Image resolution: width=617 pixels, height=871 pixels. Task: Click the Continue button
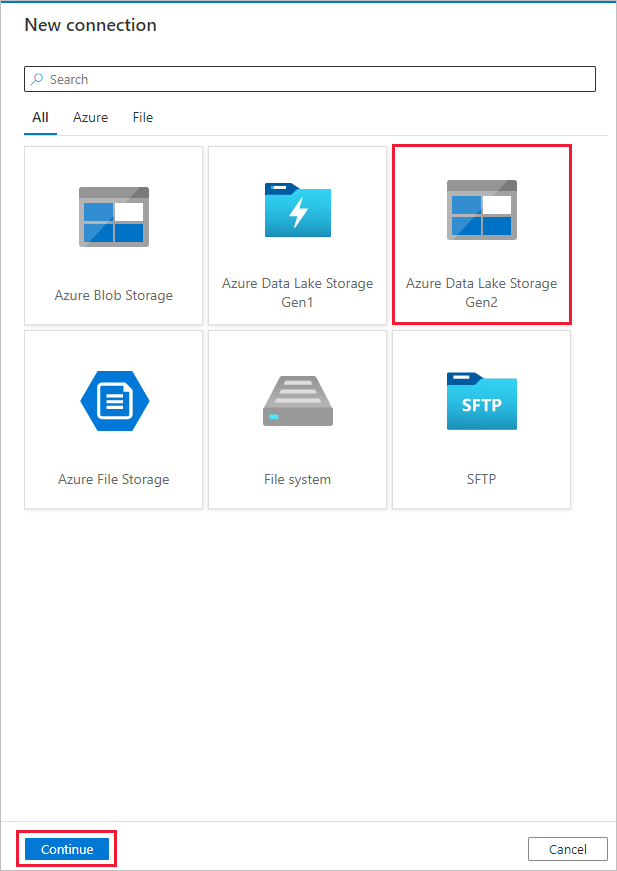pyautogui.click(x=67, y=849)
